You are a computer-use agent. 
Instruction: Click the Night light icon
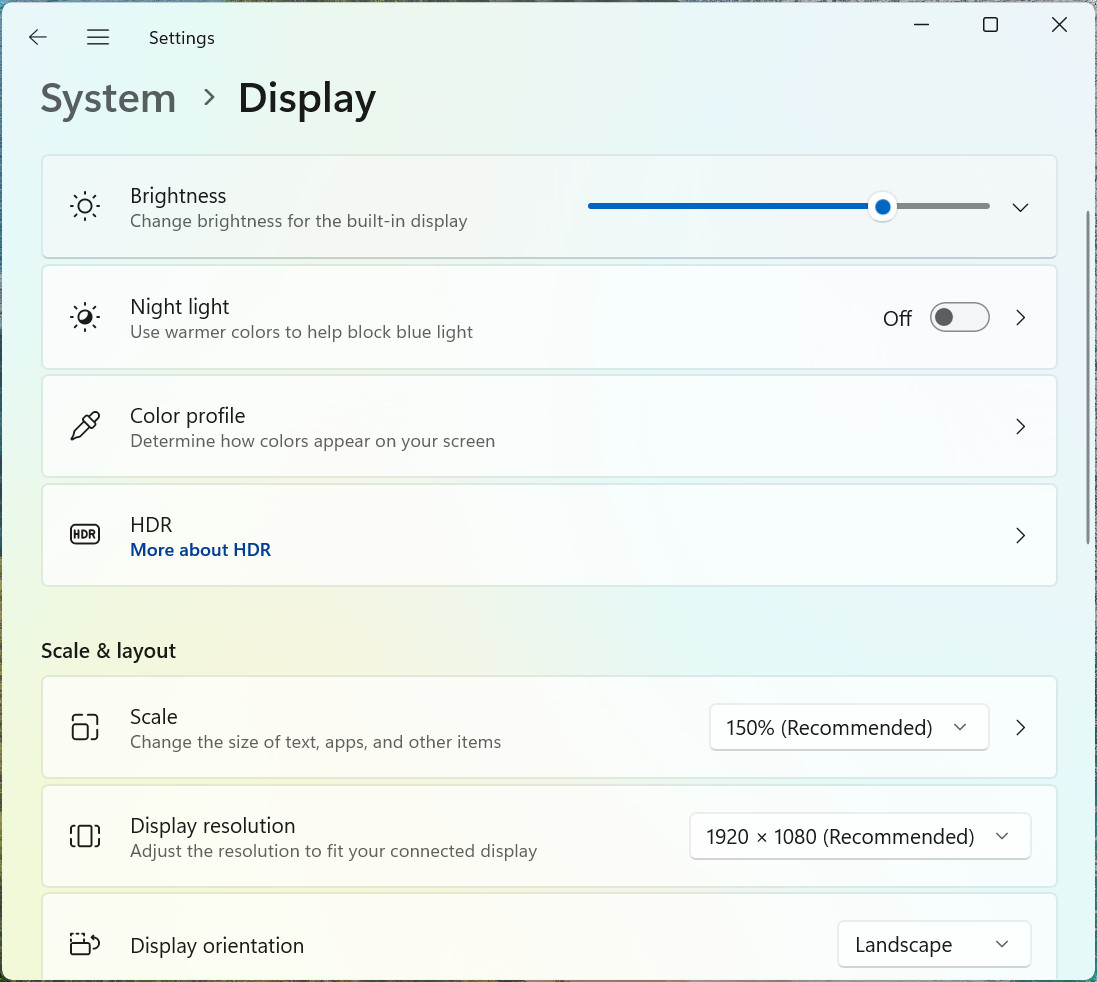tap(85, 317)
